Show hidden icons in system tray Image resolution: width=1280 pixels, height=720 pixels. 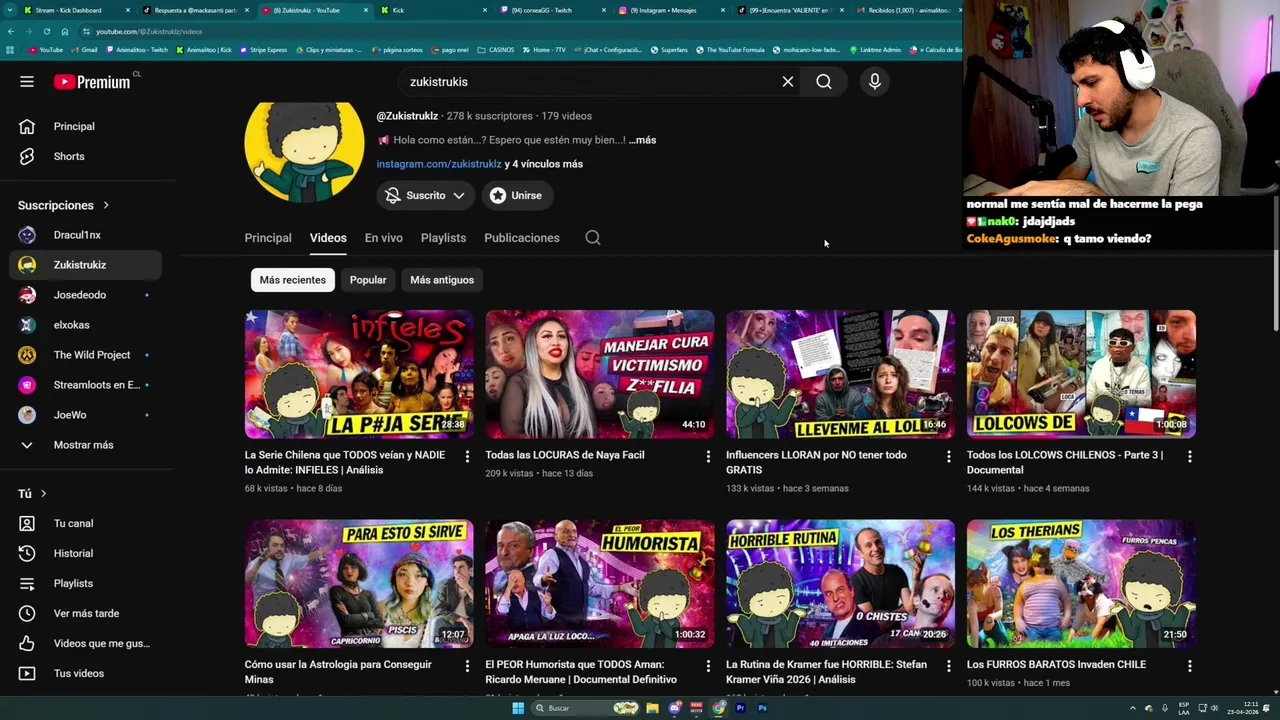pos(1133,708)
